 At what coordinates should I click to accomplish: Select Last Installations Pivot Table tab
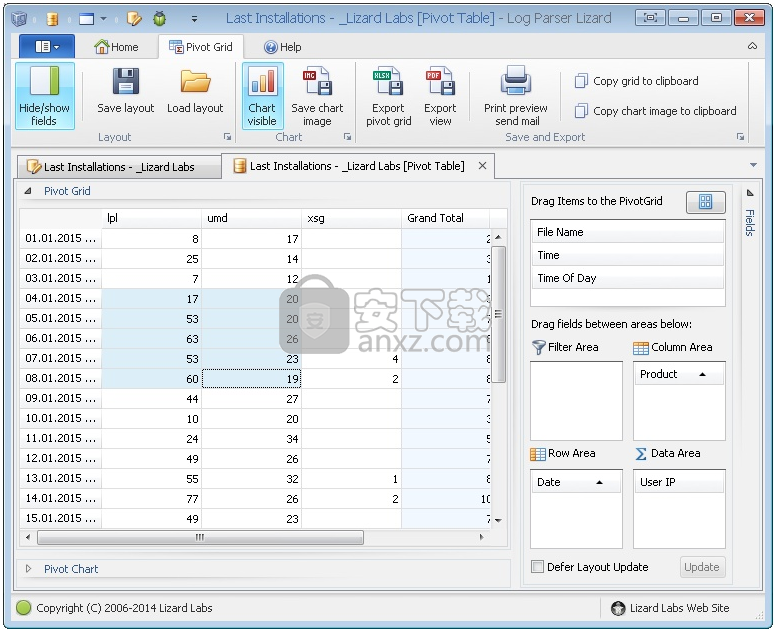coord(357,166)
